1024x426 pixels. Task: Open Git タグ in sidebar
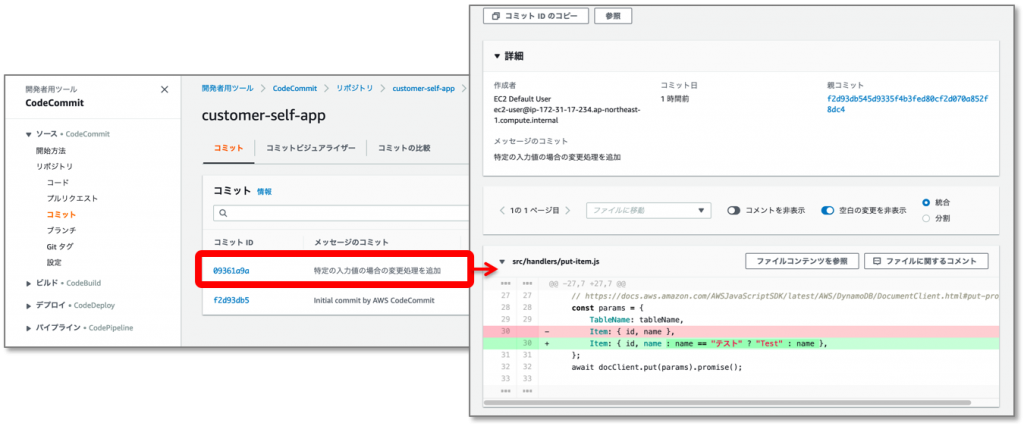tap(60, 246)
